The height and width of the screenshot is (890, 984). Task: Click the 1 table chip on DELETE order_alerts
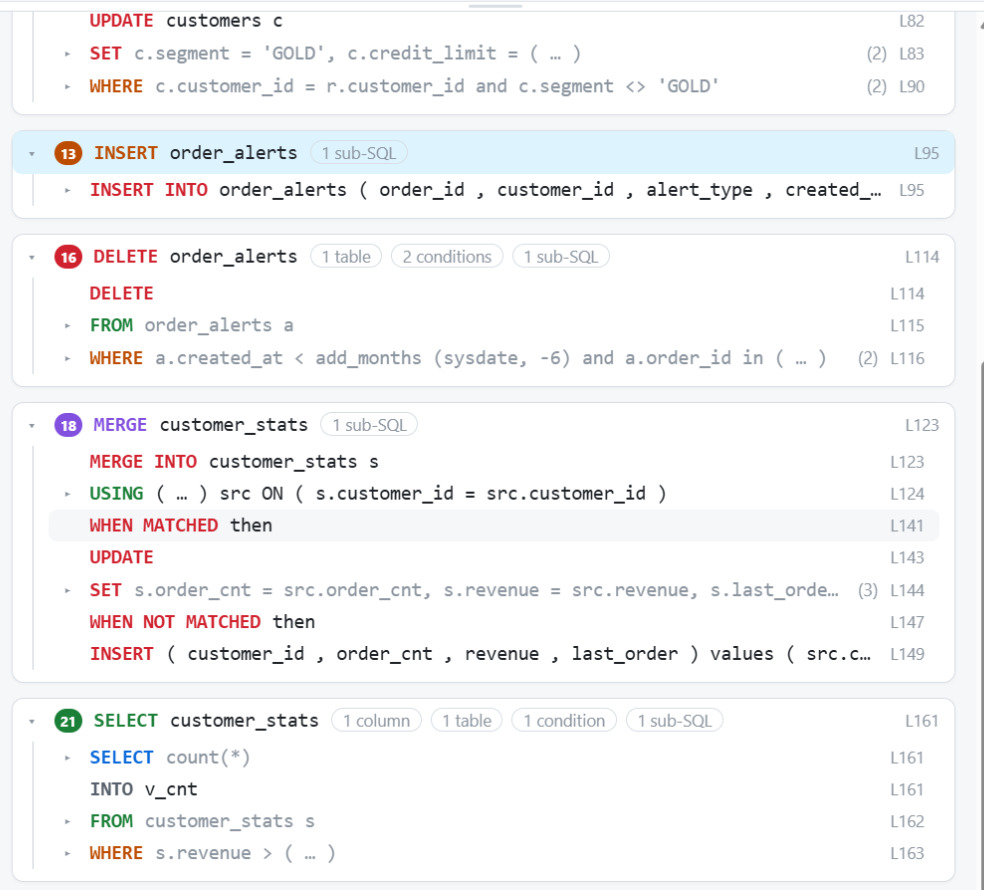pyautogui.click(x=346, y=257)
